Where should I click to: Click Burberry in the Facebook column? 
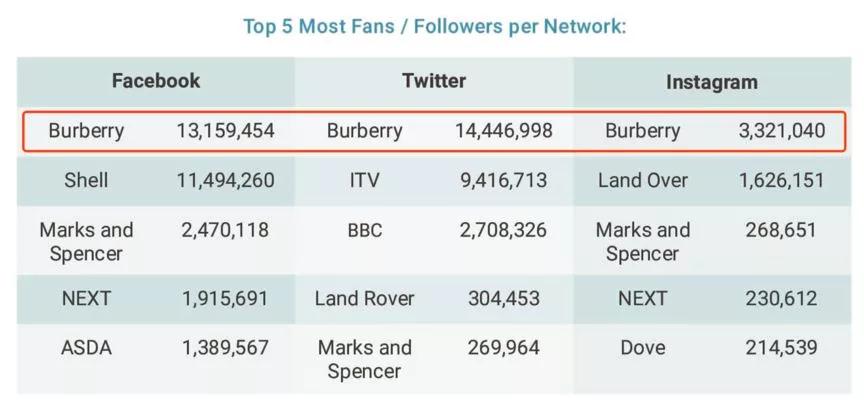point(86,131)
